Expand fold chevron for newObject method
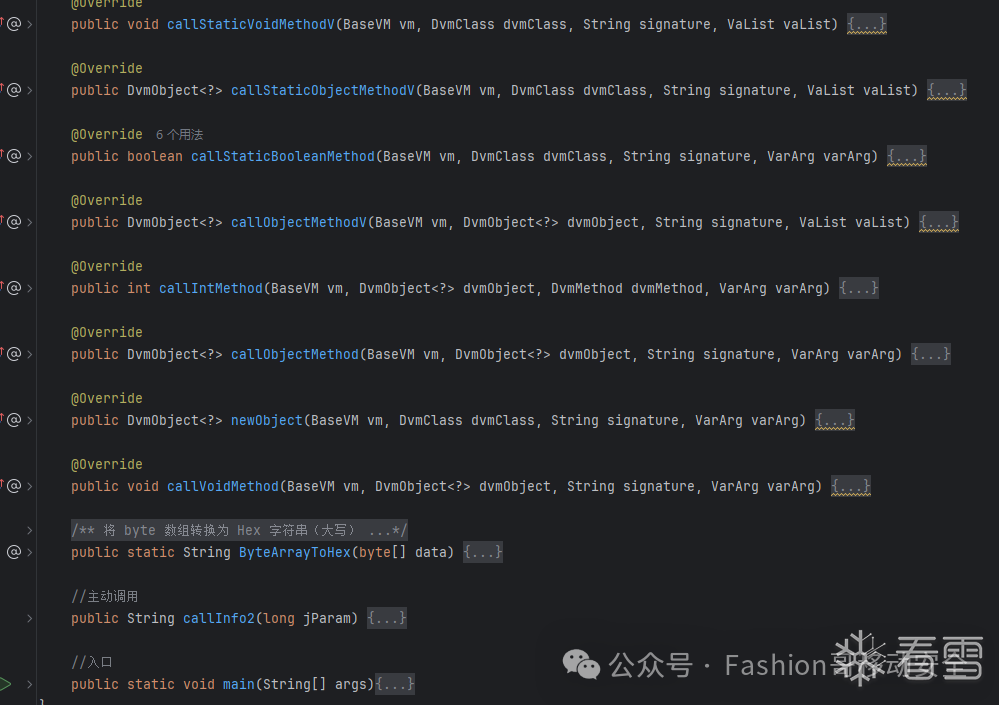Screen dimensions: 999x705 click(29, 420)
